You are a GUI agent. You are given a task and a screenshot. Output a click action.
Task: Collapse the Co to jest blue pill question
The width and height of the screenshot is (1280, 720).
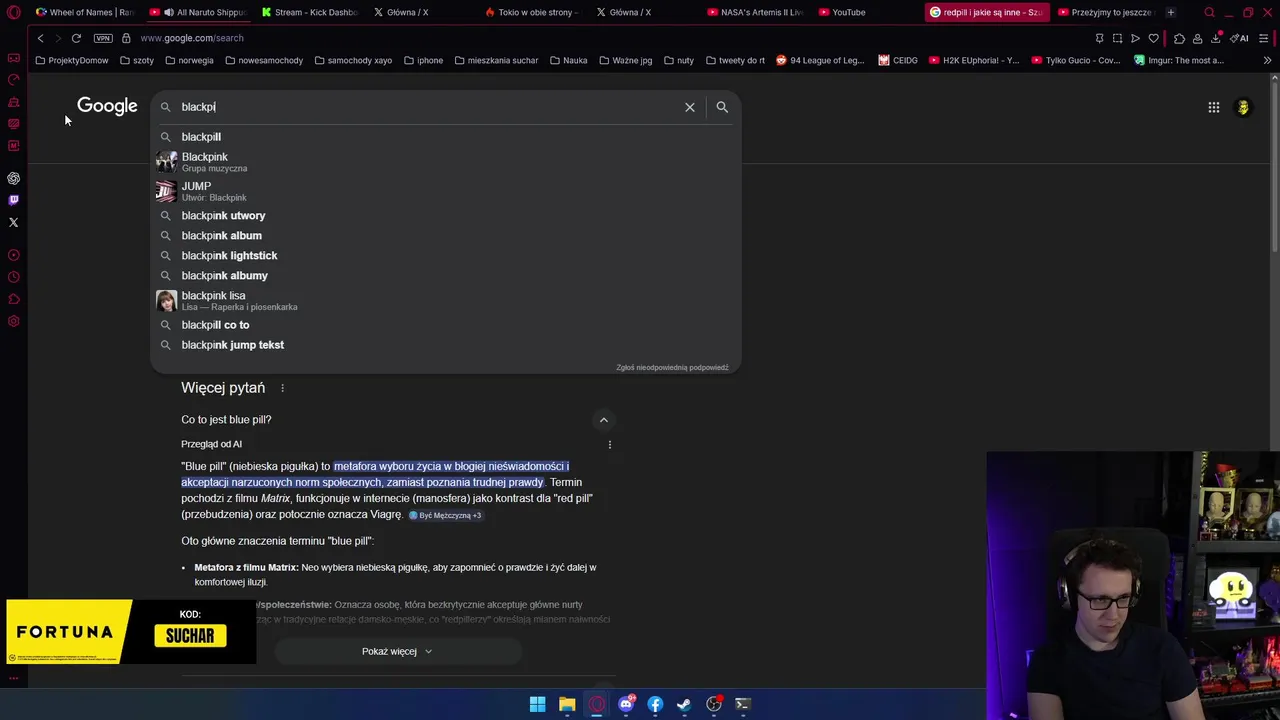coord(603,420)
